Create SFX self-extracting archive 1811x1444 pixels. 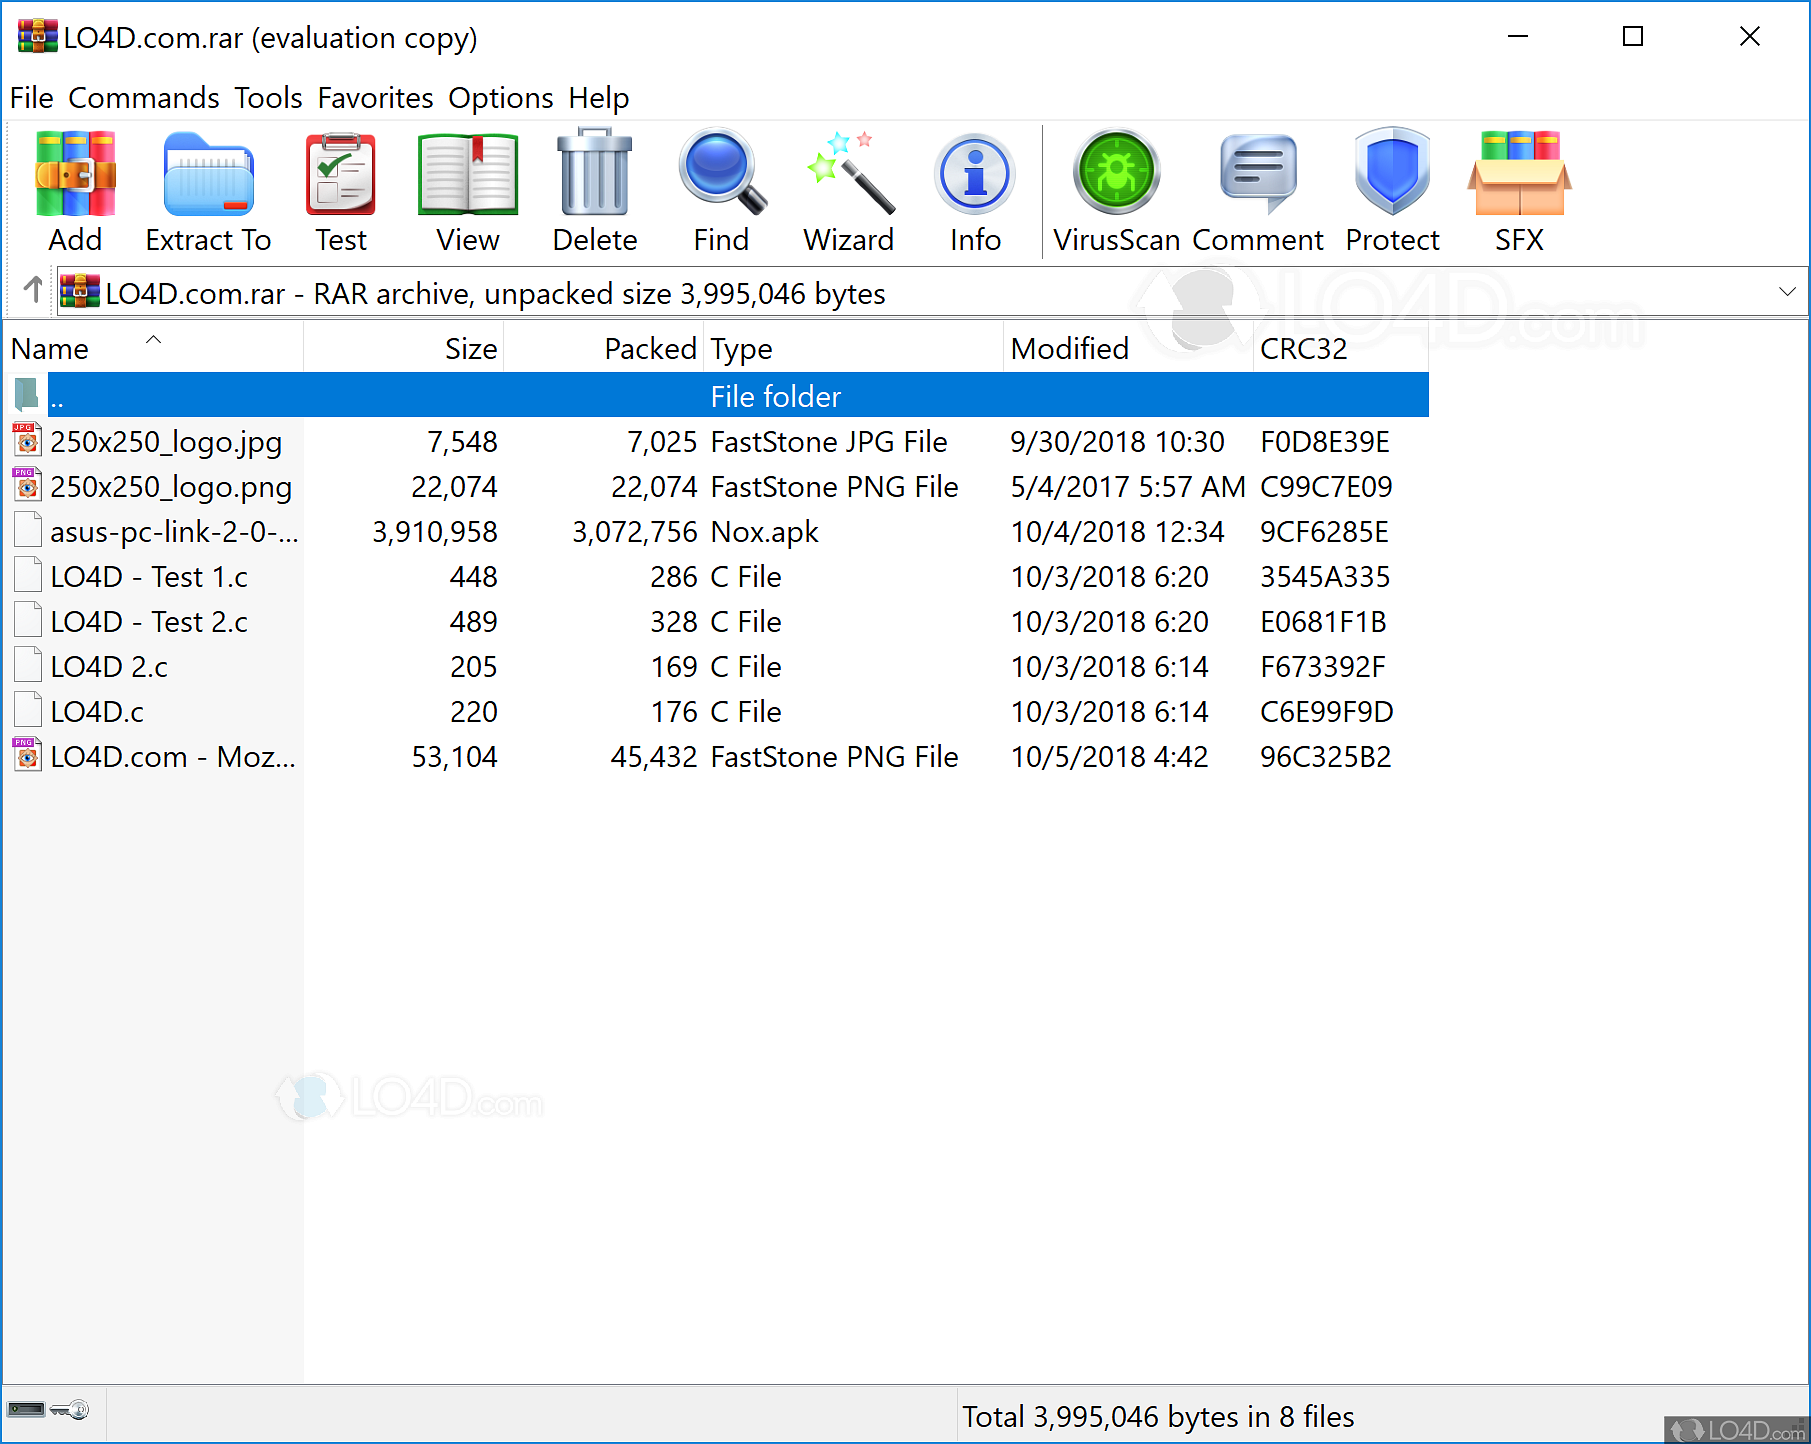(x=1519, y=190)
